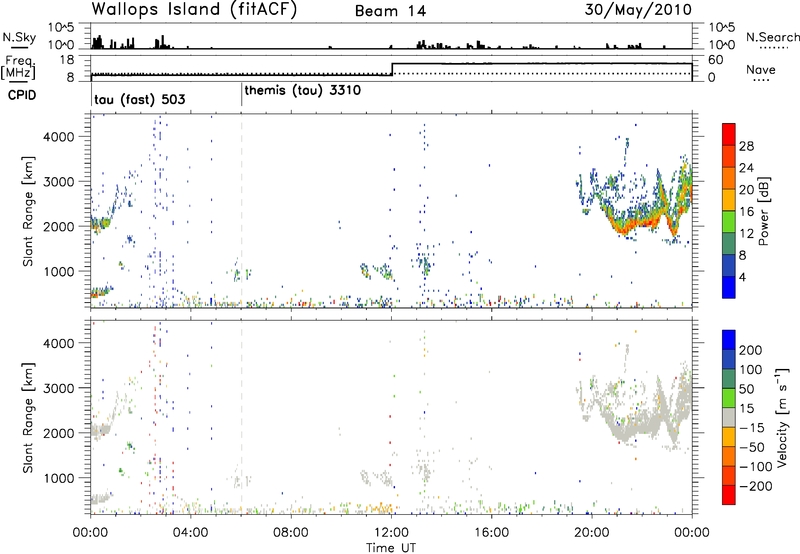Click the 'Time UT' axis title

point(391,548)
